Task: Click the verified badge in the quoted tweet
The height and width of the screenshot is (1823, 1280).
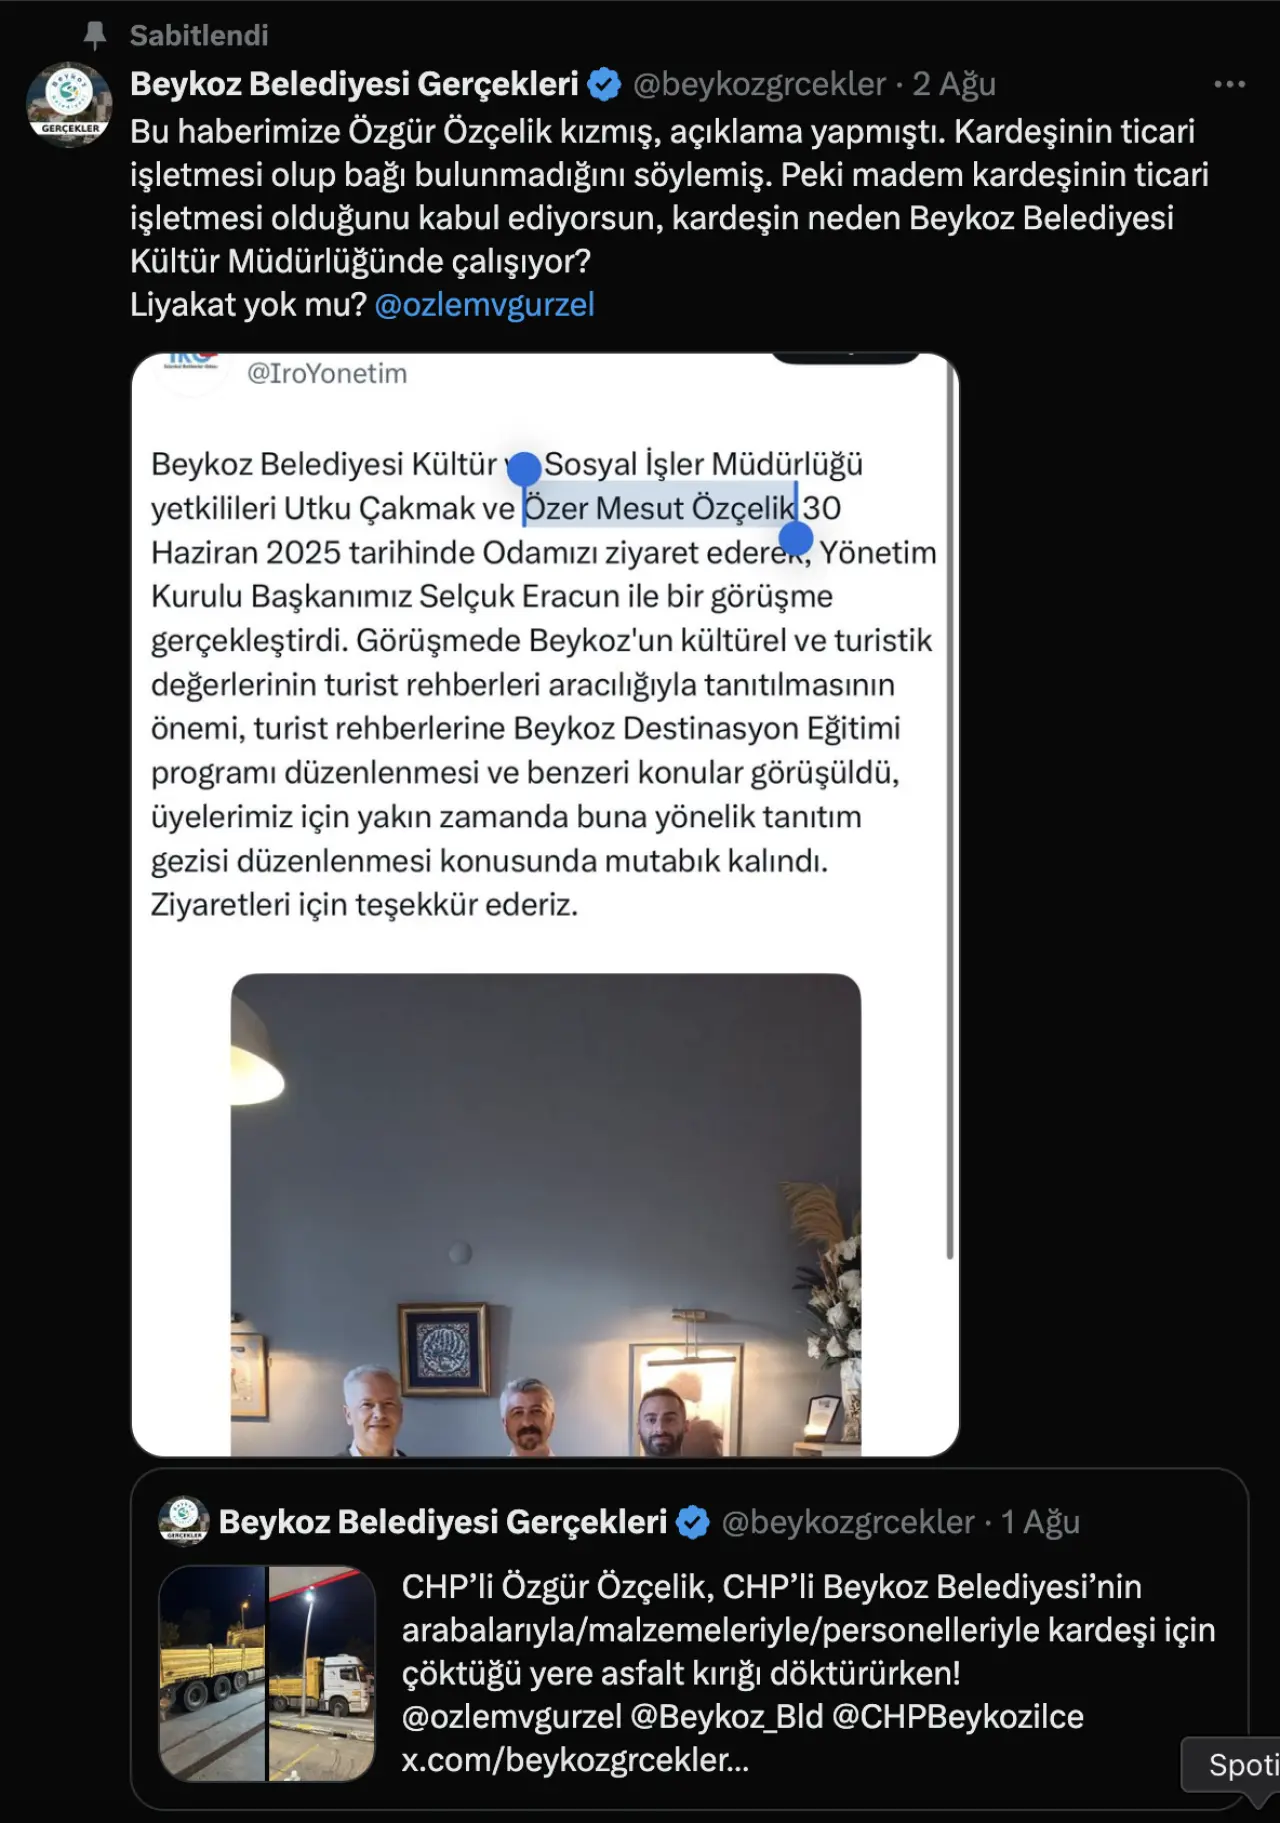Action: (x=693, y=1522)
